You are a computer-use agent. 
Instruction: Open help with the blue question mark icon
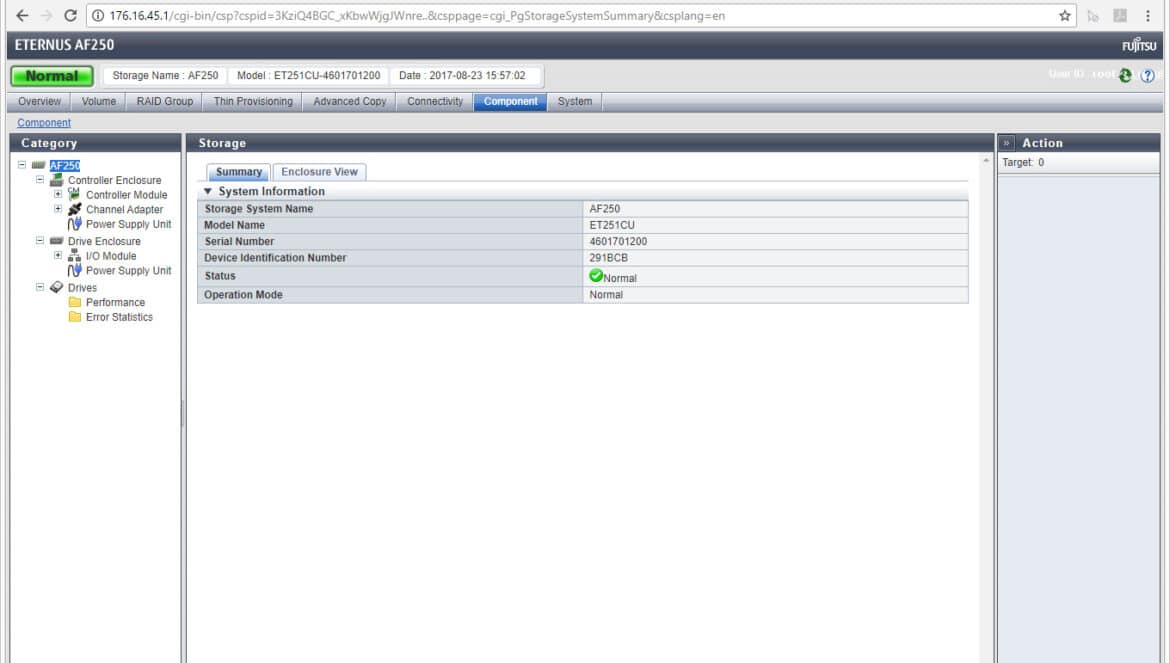1148,75
